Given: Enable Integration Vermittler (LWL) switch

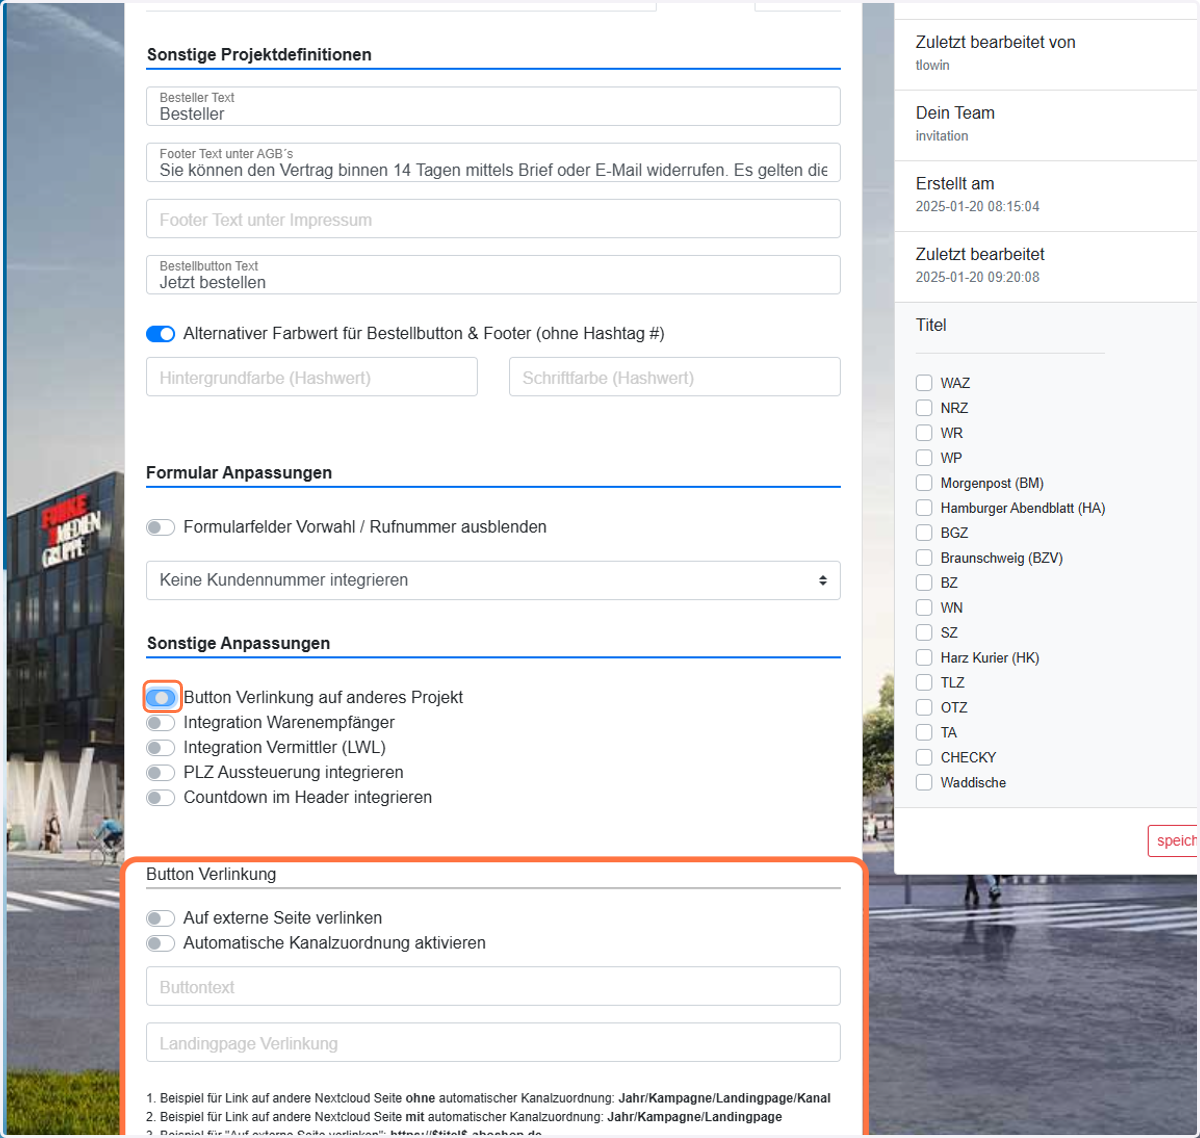Looking at the screenshot, I should (x=160, y=747).
